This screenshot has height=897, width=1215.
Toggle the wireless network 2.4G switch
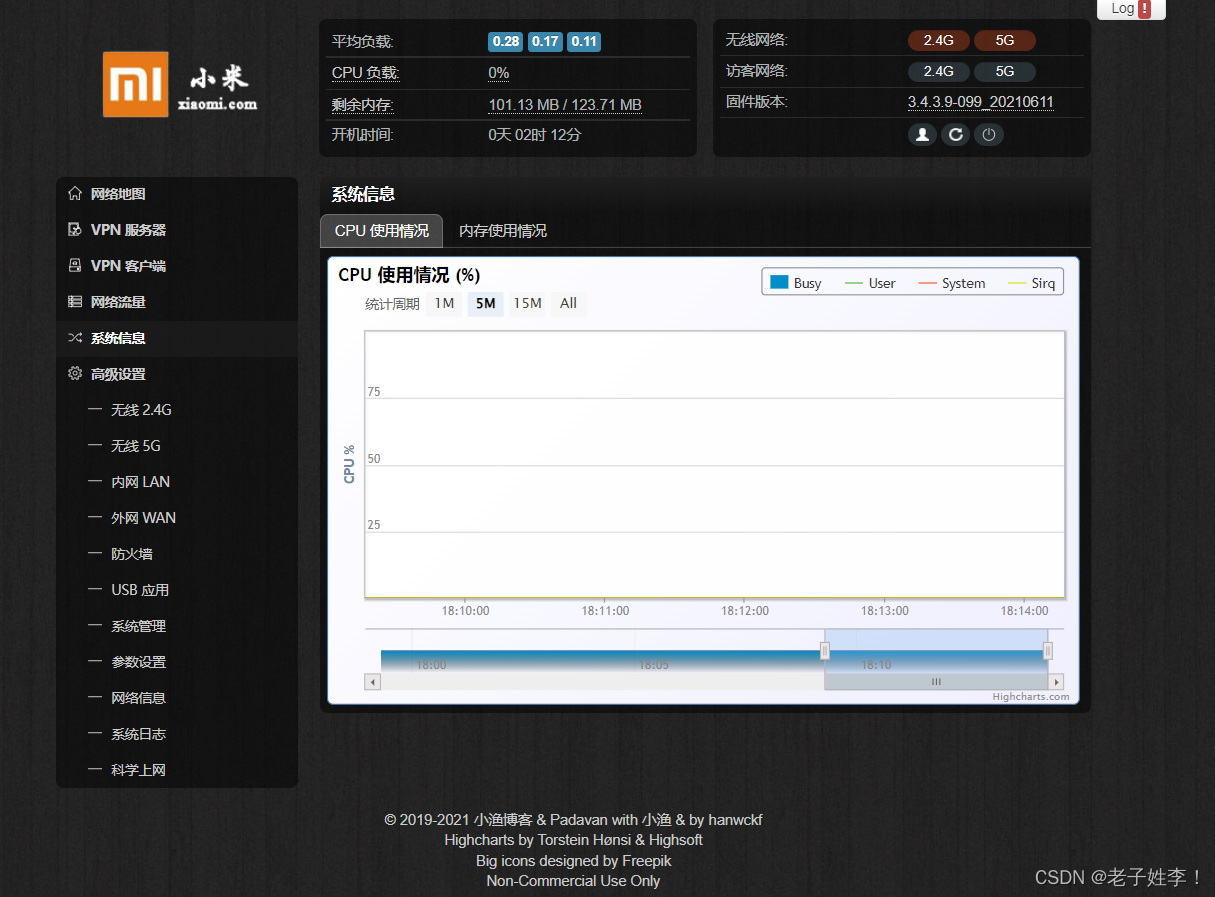[938, 41]
